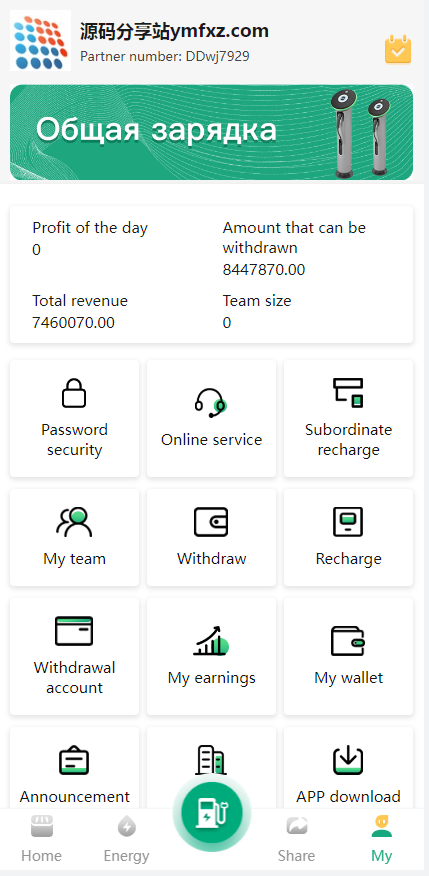Click the profile avatar logo
Viewport: 429px width, 876px height.
pos(41,41)
